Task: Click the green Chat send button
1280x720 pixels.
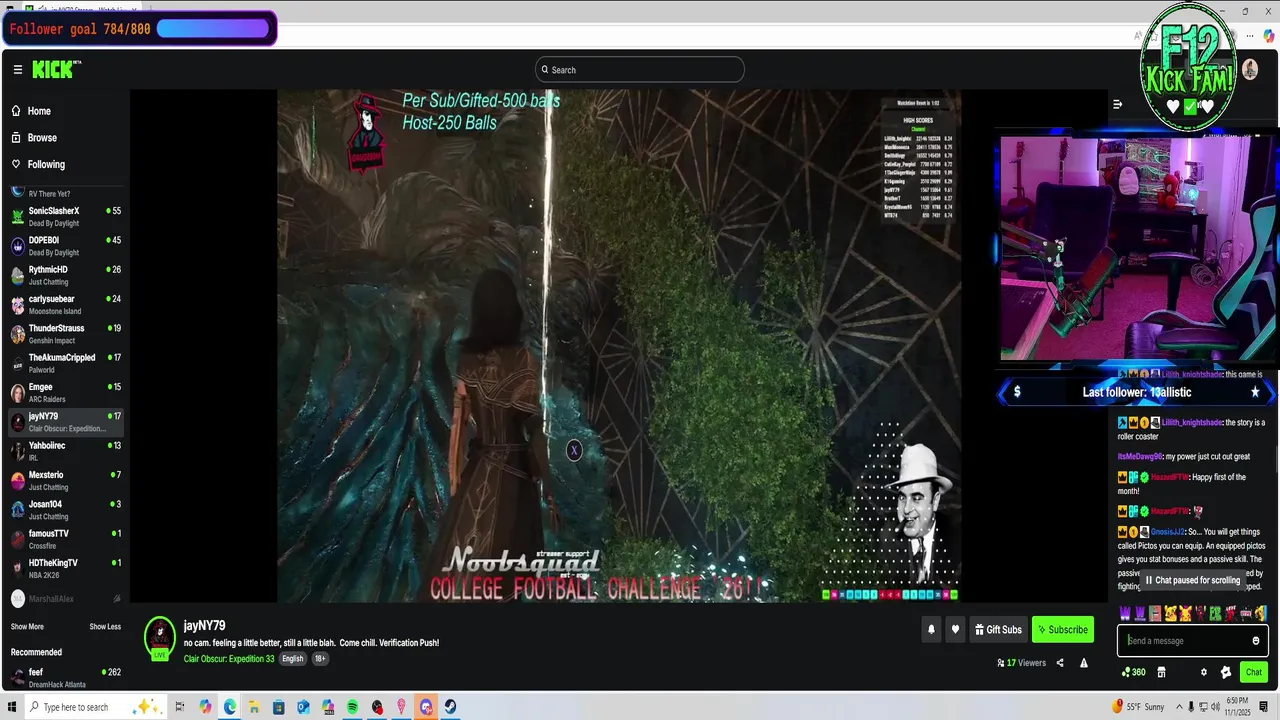Action: point(1253,672)
